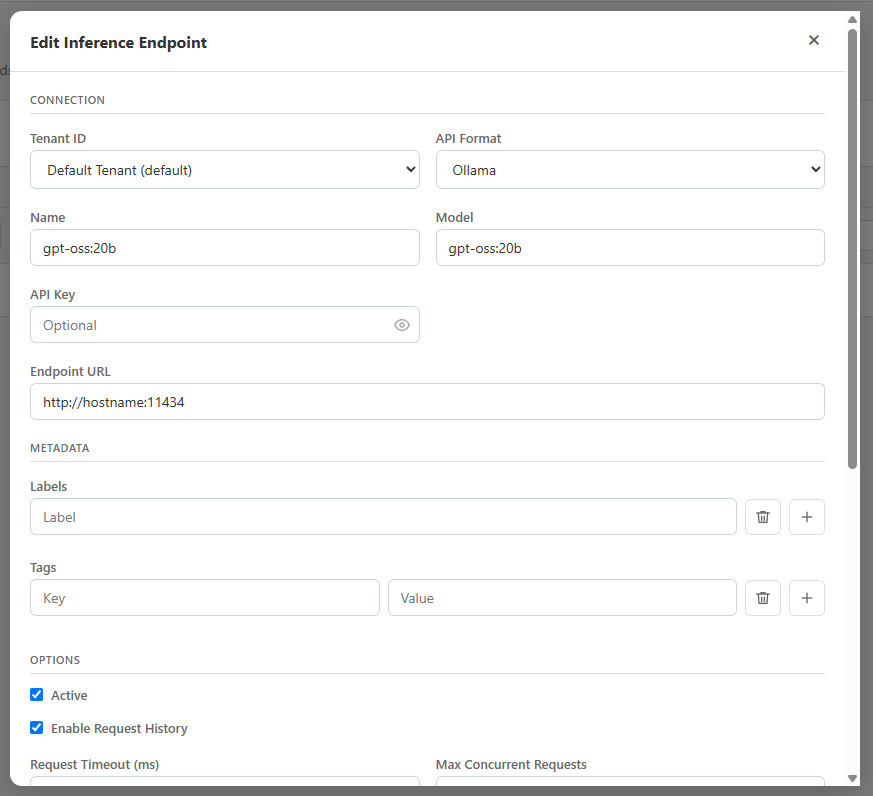873x796 pixels.
Task: Close the Edit Inference Endpoint dialog
Action: pos(813,40)
